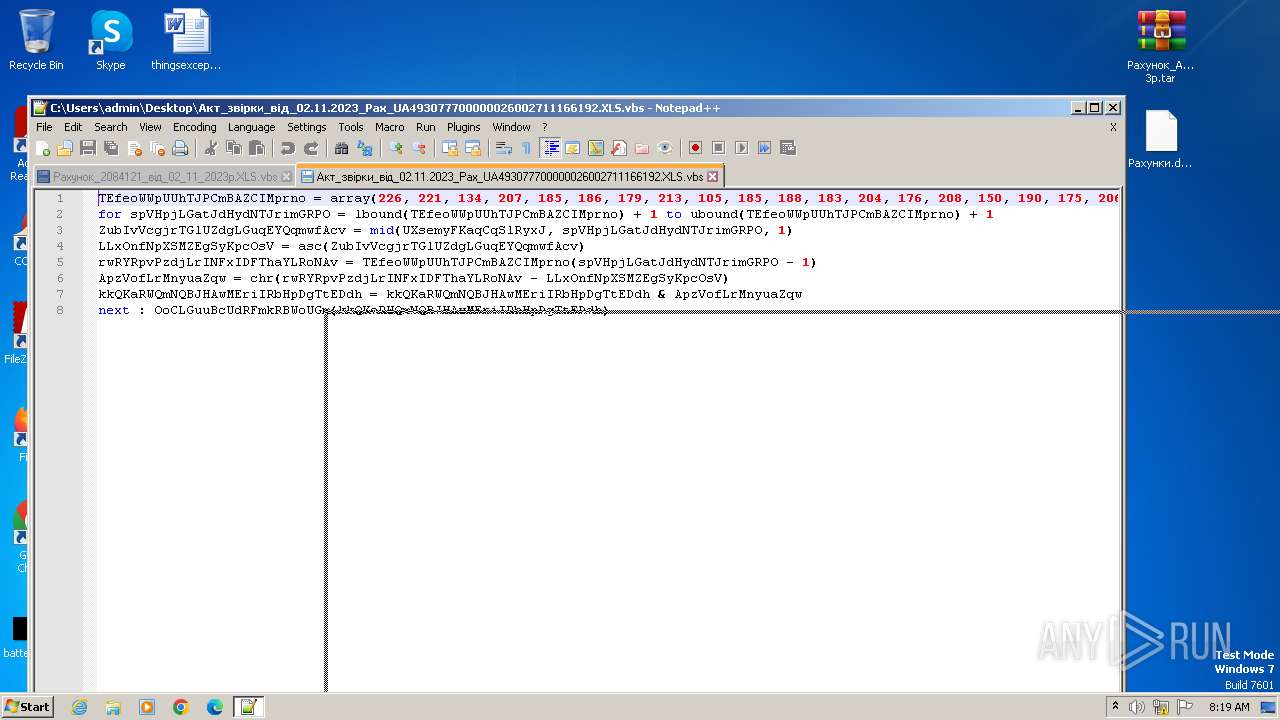The width and height of the screenshot is (1280, 720).
Task: Close all documents with the Close All icon
Action: pyautogui.click(x=157, y=148)
